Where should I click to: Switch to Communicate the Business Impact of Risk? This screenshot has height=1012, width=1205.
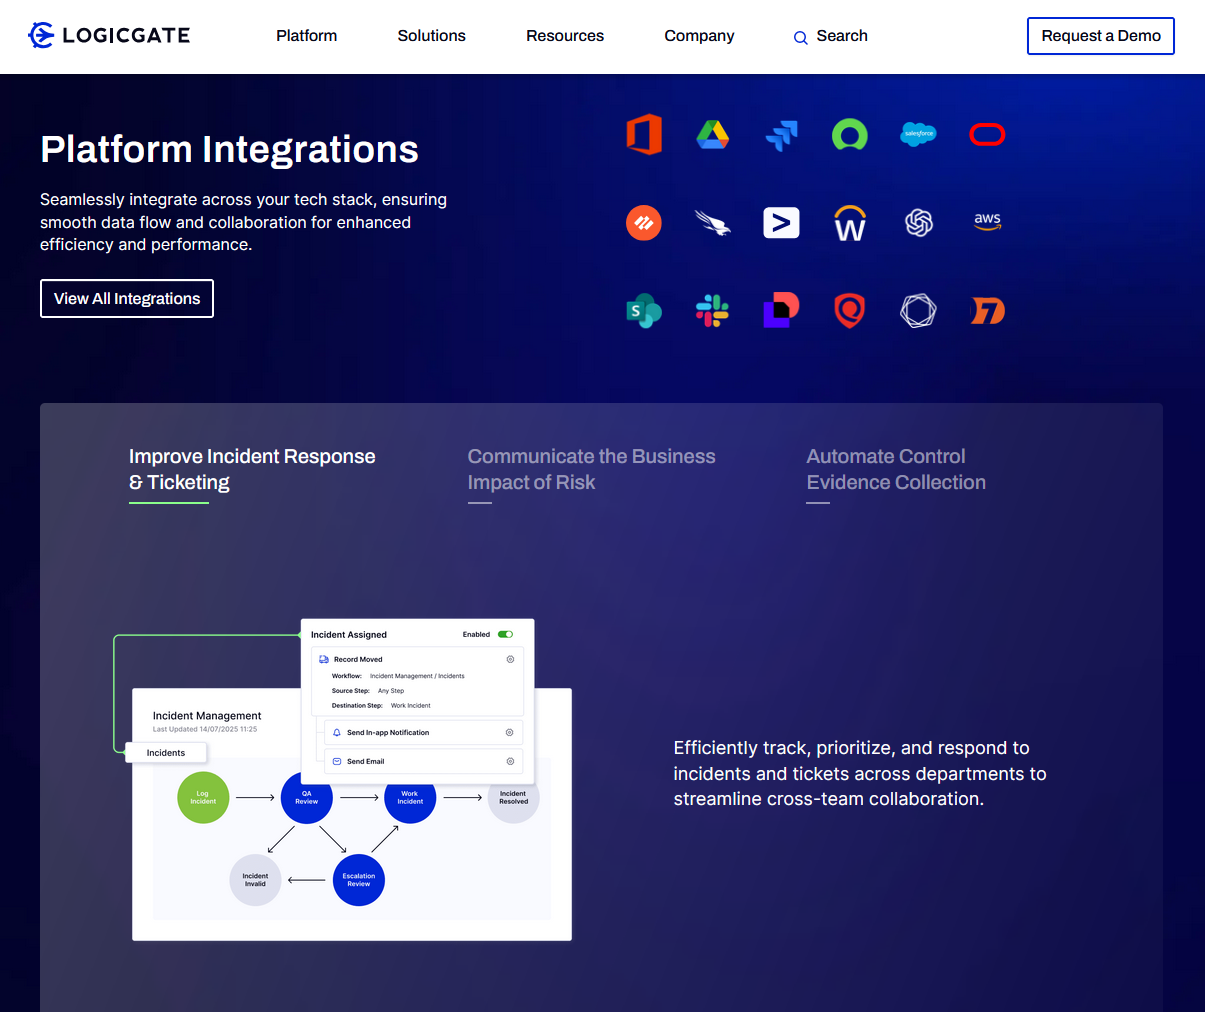pos(591,469)
